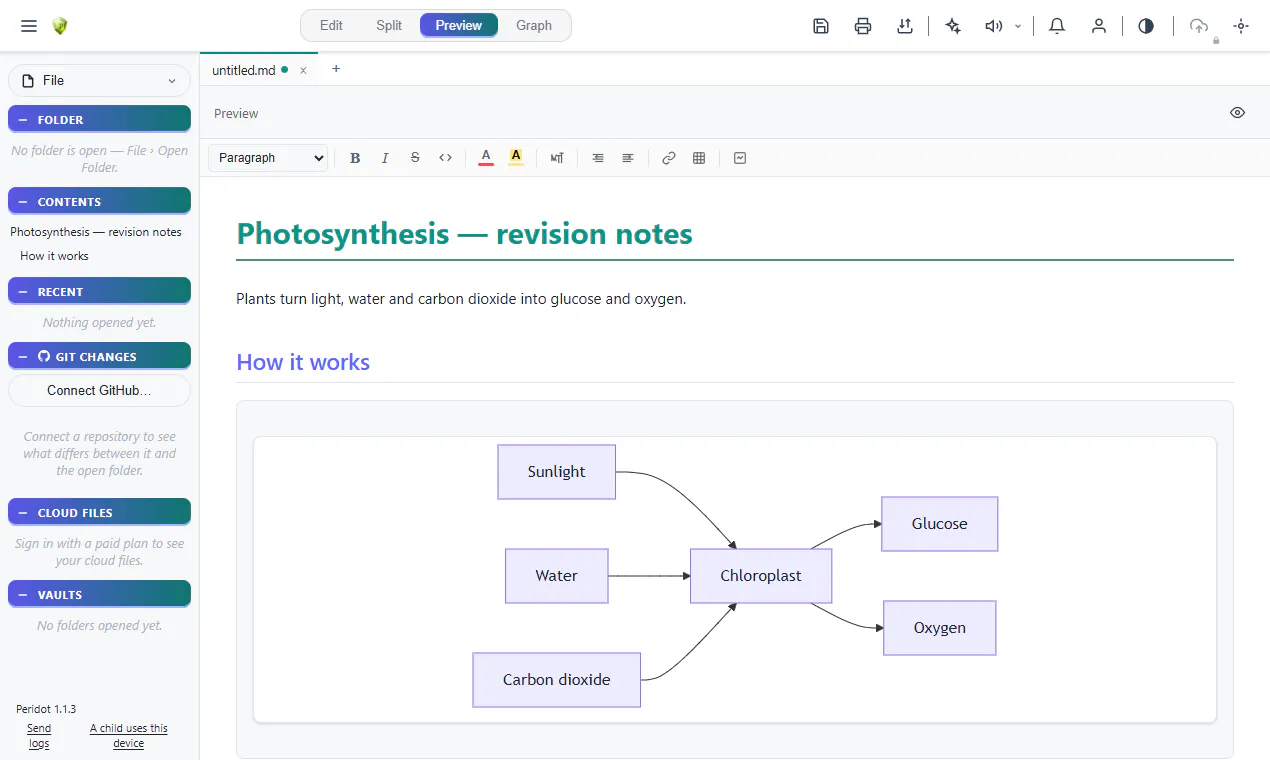Screen dimensions: 1270x760
Task: Click the import/export arrows icon
Action: pos(905,26)
